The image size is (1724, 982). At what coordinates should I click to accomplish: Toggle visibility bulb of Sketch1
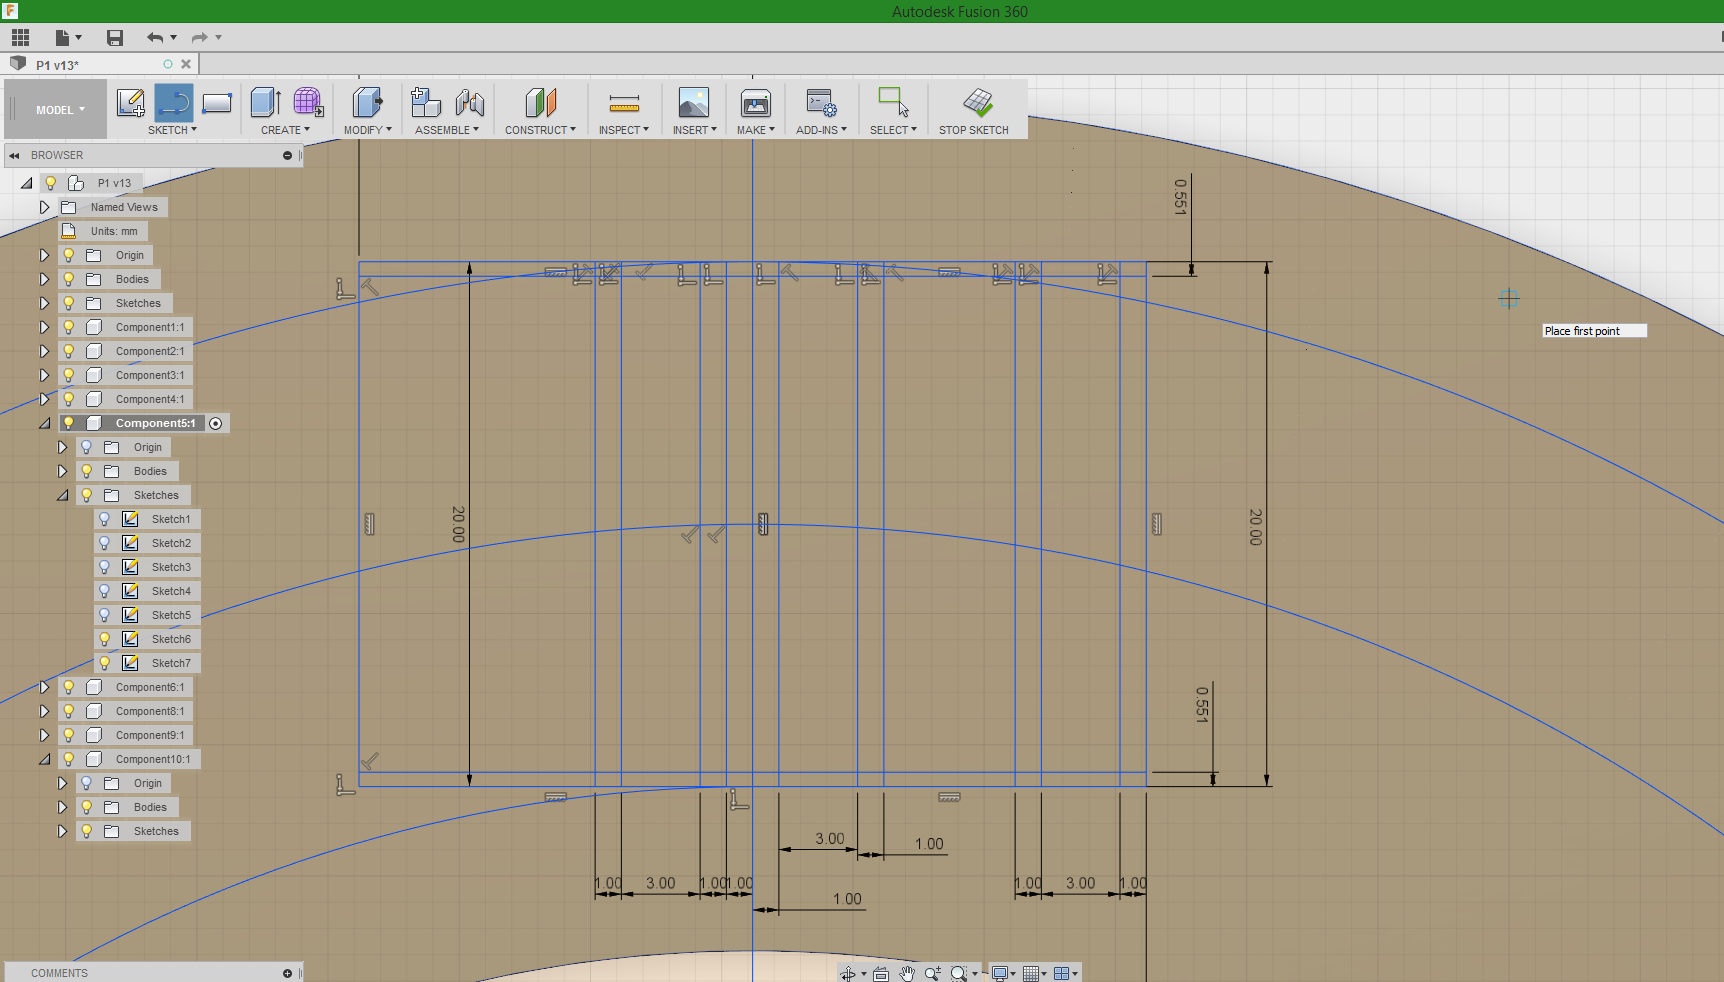[x=104, y=519]
